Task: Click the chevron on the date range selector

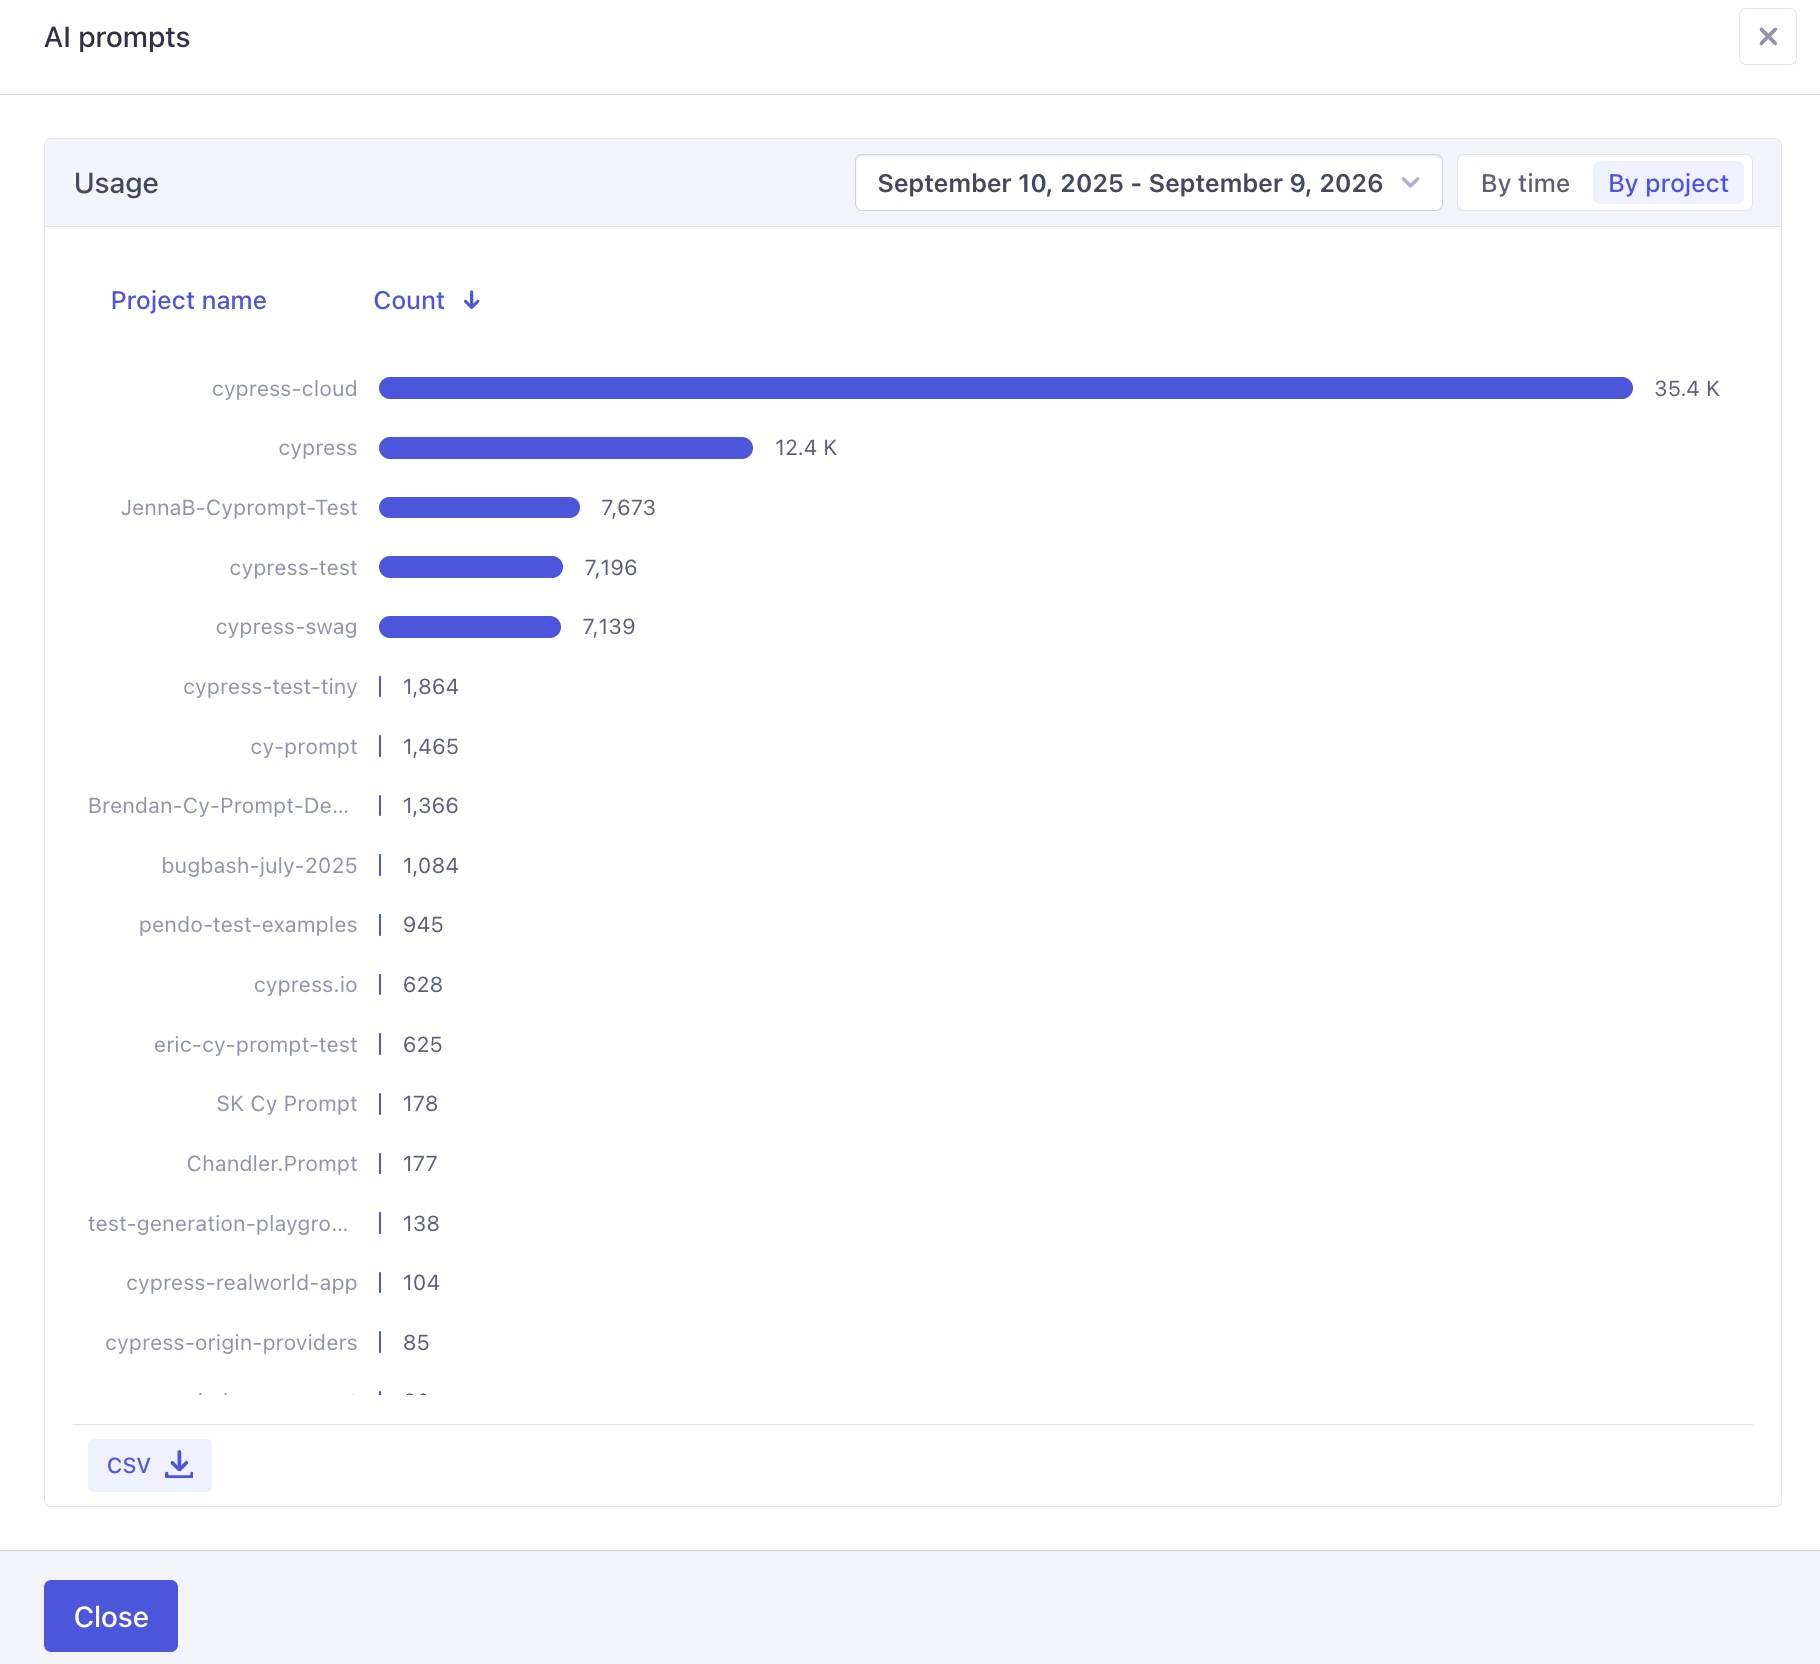Action: tap(1411, 183)
